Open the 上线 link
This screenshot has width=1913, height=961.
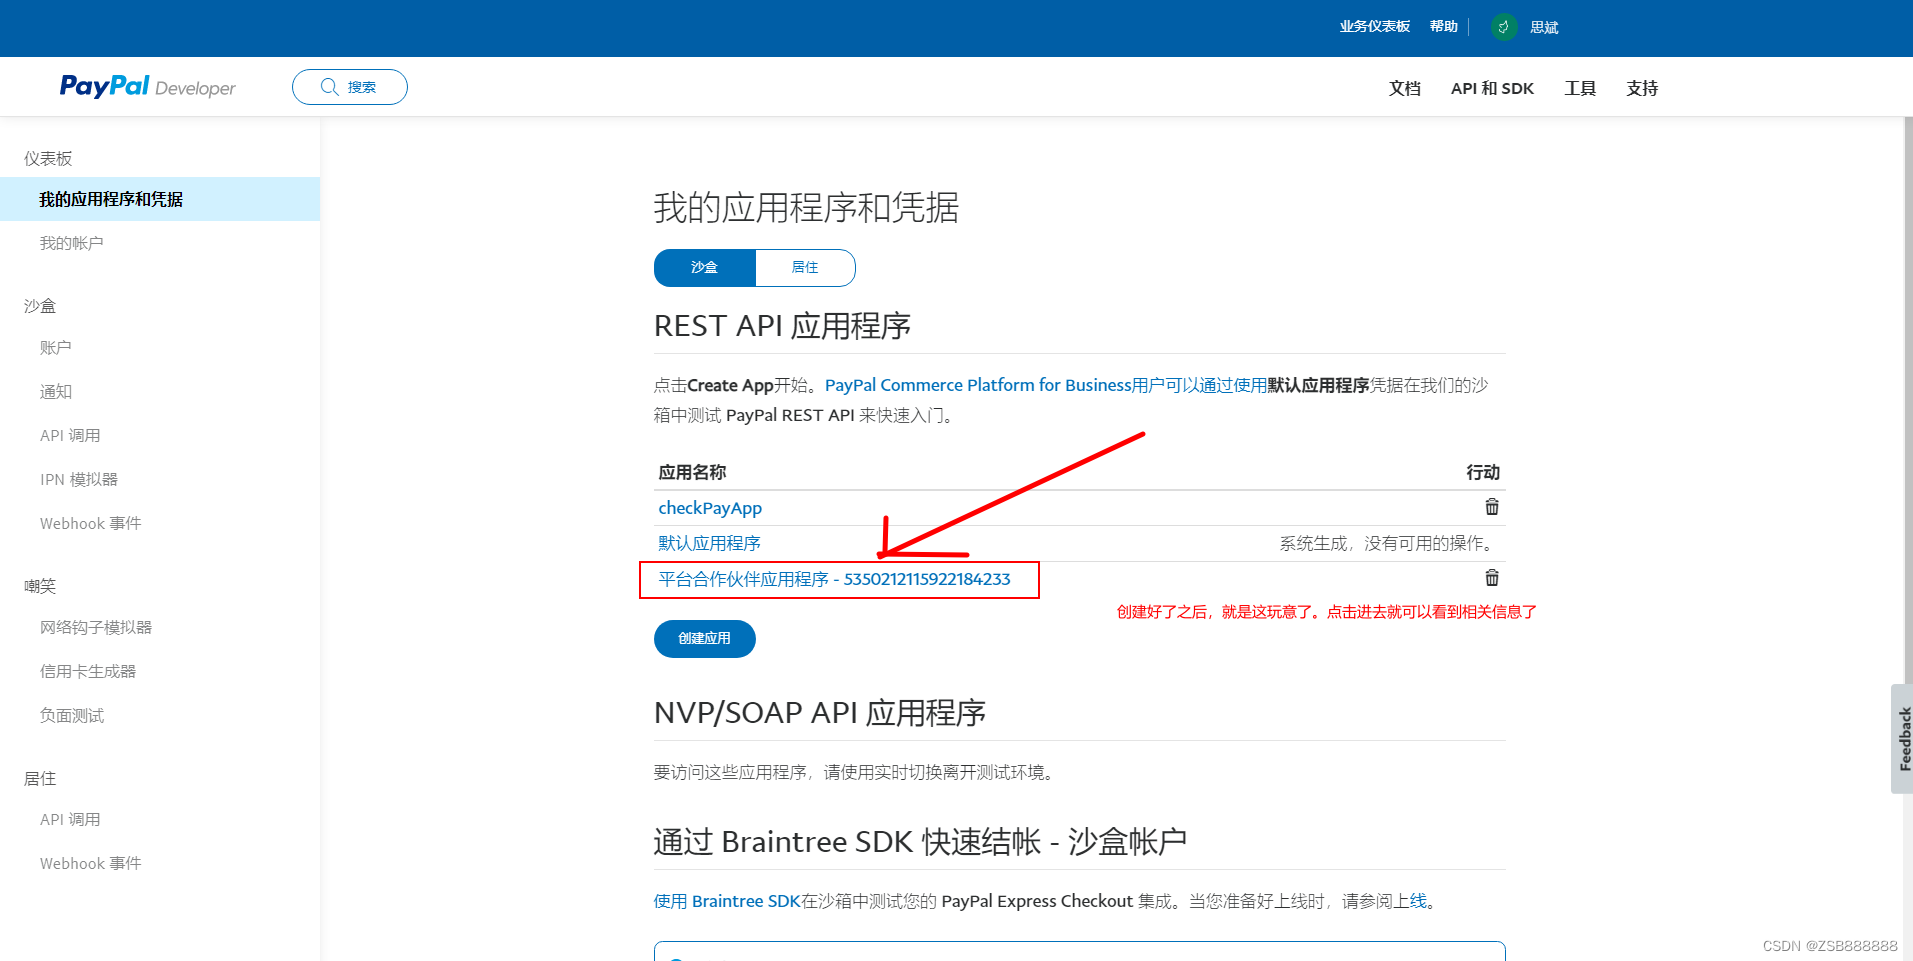[x=1418, y=901]
